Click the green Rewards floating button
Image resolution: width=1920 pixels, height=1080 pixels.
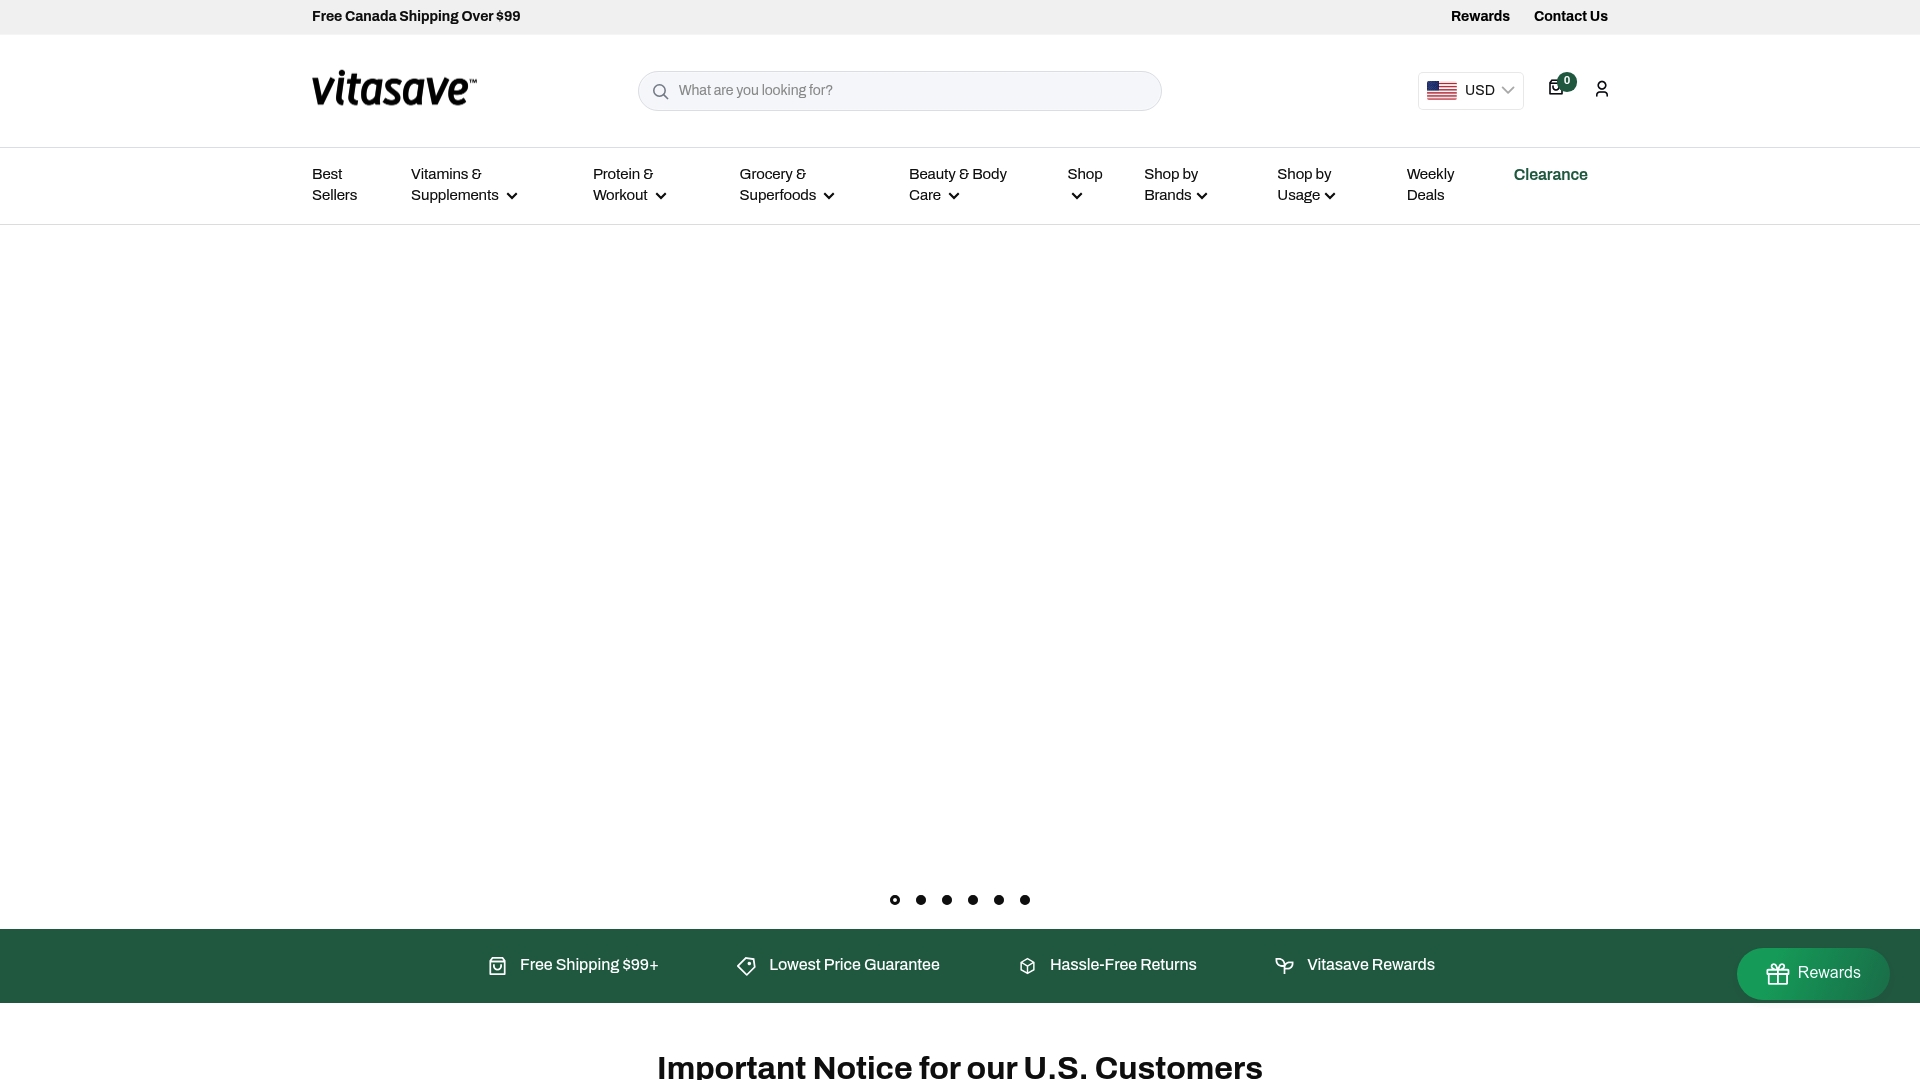pos(1812,973)
